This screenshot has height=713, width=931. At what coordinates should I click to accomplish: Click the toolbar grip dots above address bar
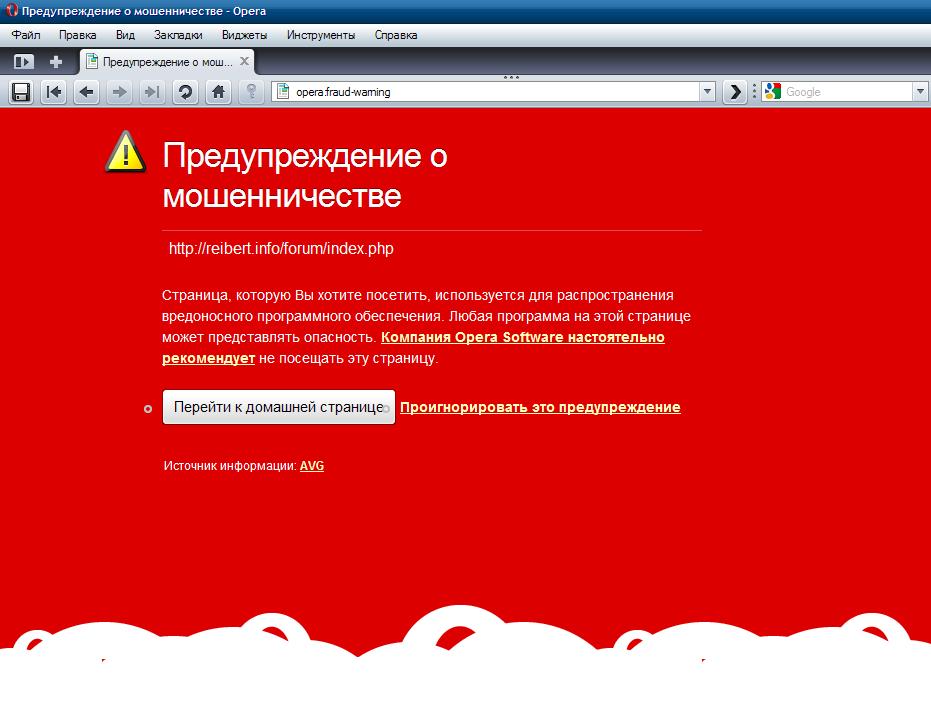[511, 77]
